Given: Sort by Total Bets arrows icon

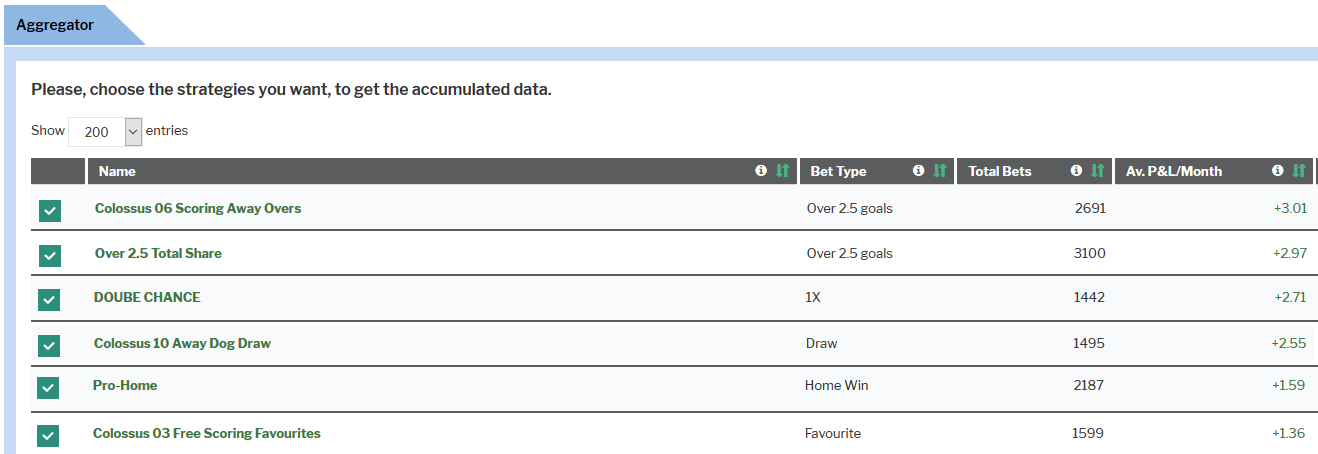Looking at the screenshot, I should [x=1098, y=171].
